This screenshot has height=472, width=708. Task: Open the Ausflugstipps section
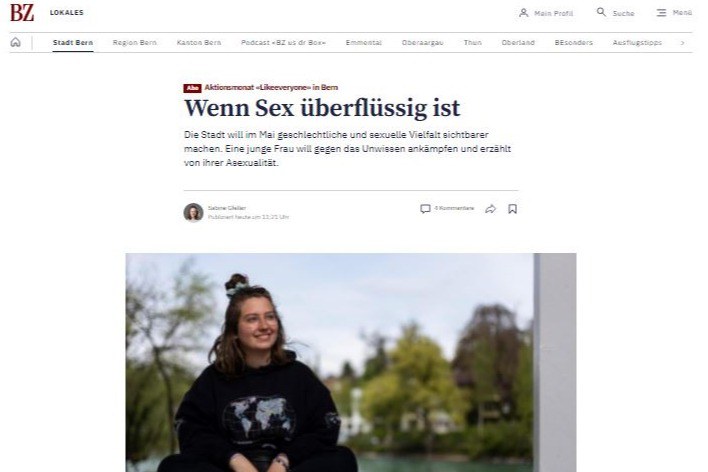click(x=637, y=42)
